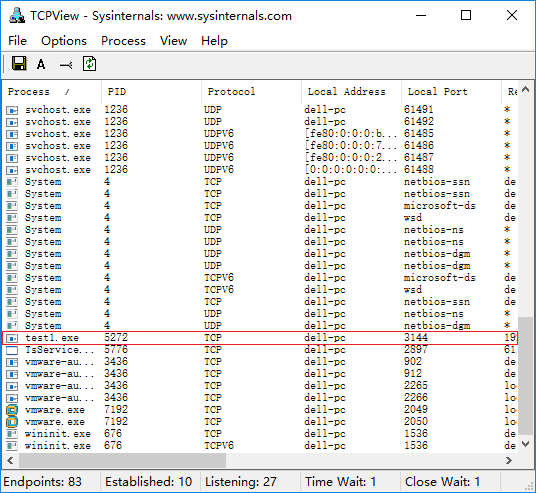The image size is (536, 493).
Task: Click Listening: 27 in status bar
Action: pos(241,482)
